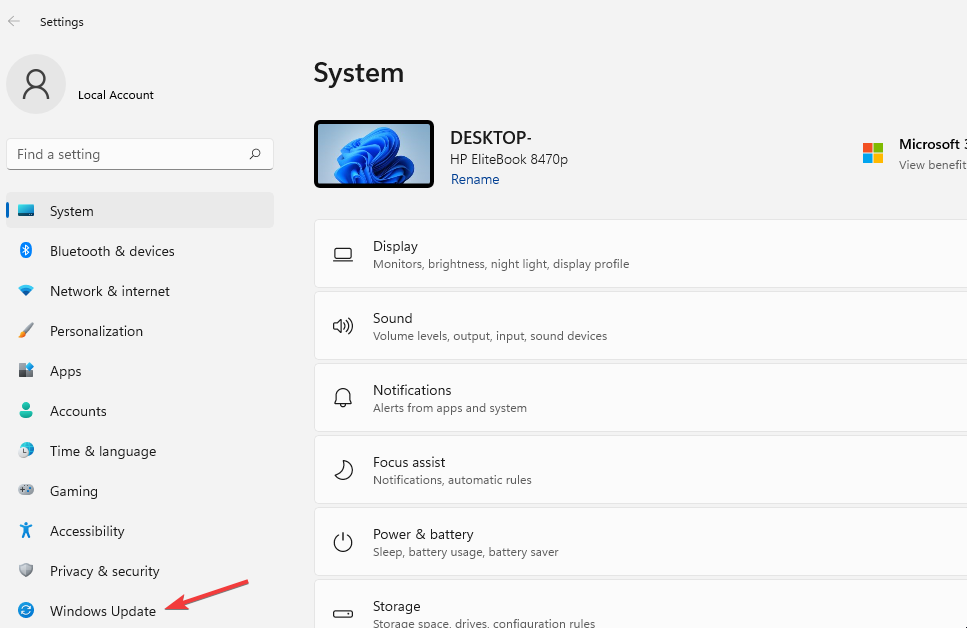Open the Accounts settings section
Image resolution: width=967 pixels, height=628 pixels.
pos(78,411)
